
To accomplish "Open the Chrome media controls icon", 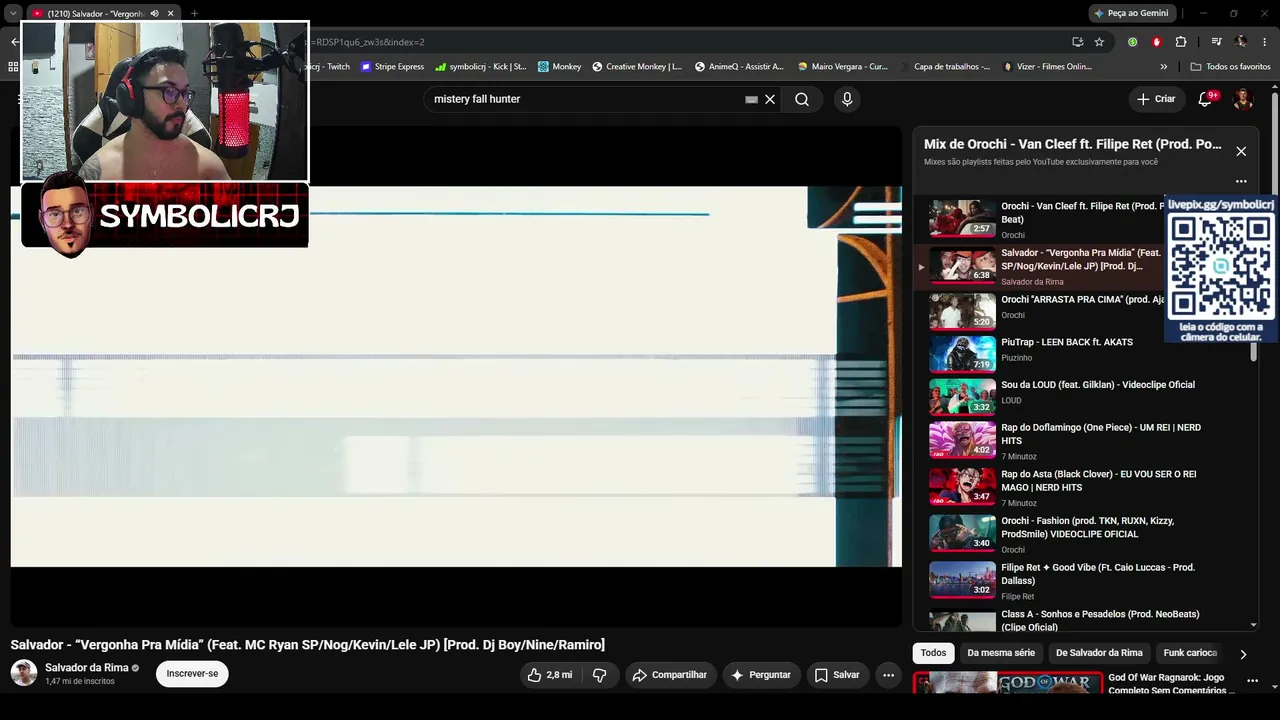I will (x=1216, y=42).
